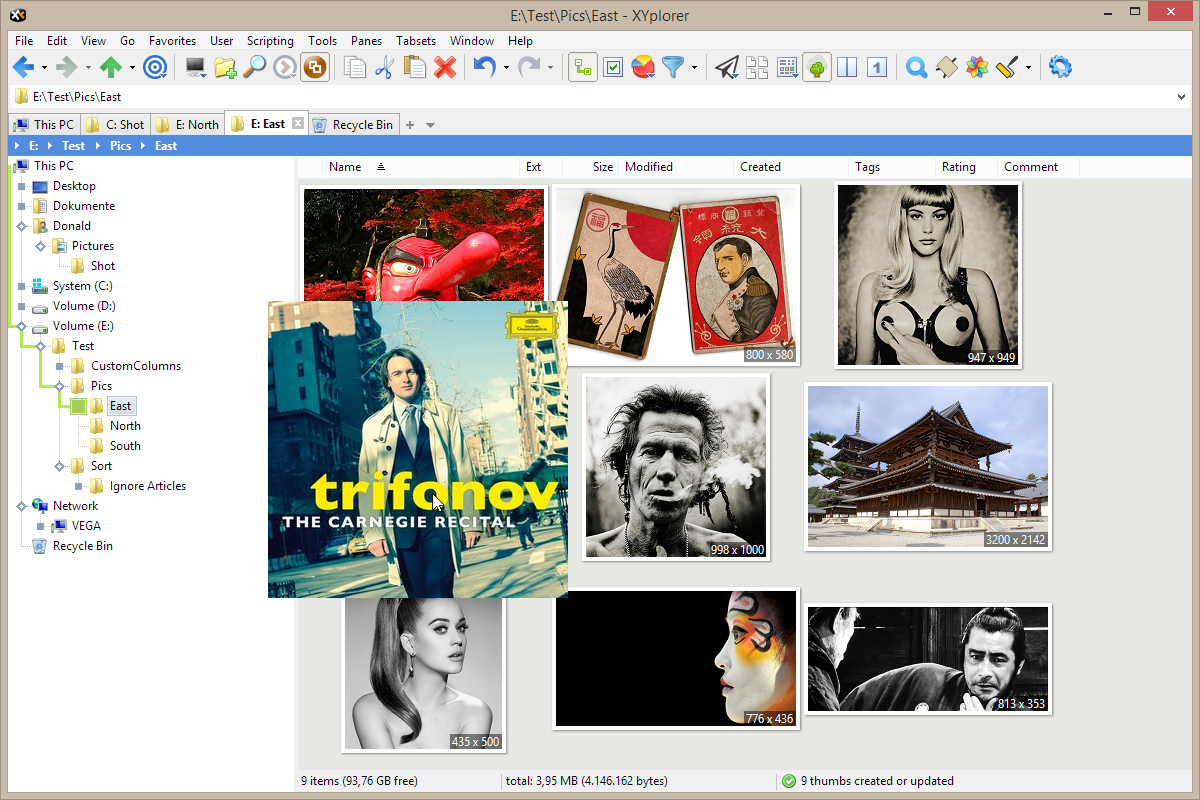Image resolution: width=1200 pixels, height=800 pixels.
Task: Open Configuration with the blue gear icon
Action: pos(1060,68)
